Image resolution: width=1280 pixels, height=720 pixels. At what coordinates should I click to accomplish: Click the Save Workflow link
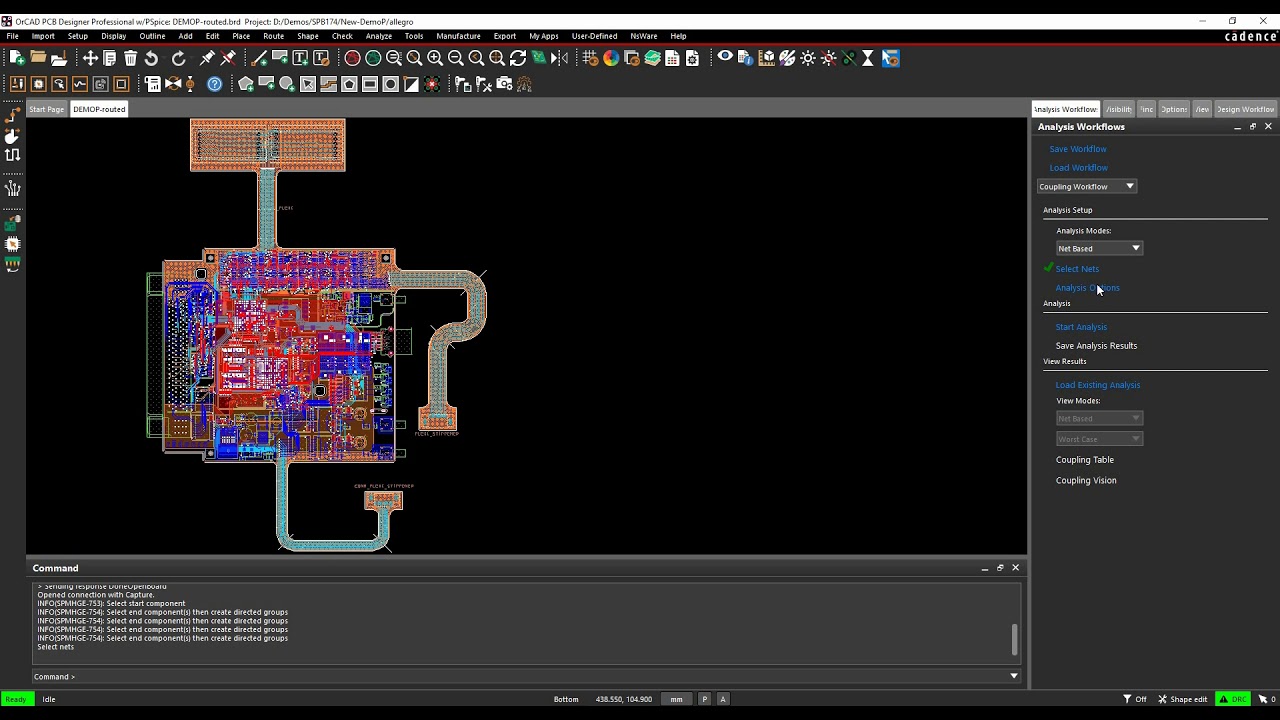coord(1078,149)
